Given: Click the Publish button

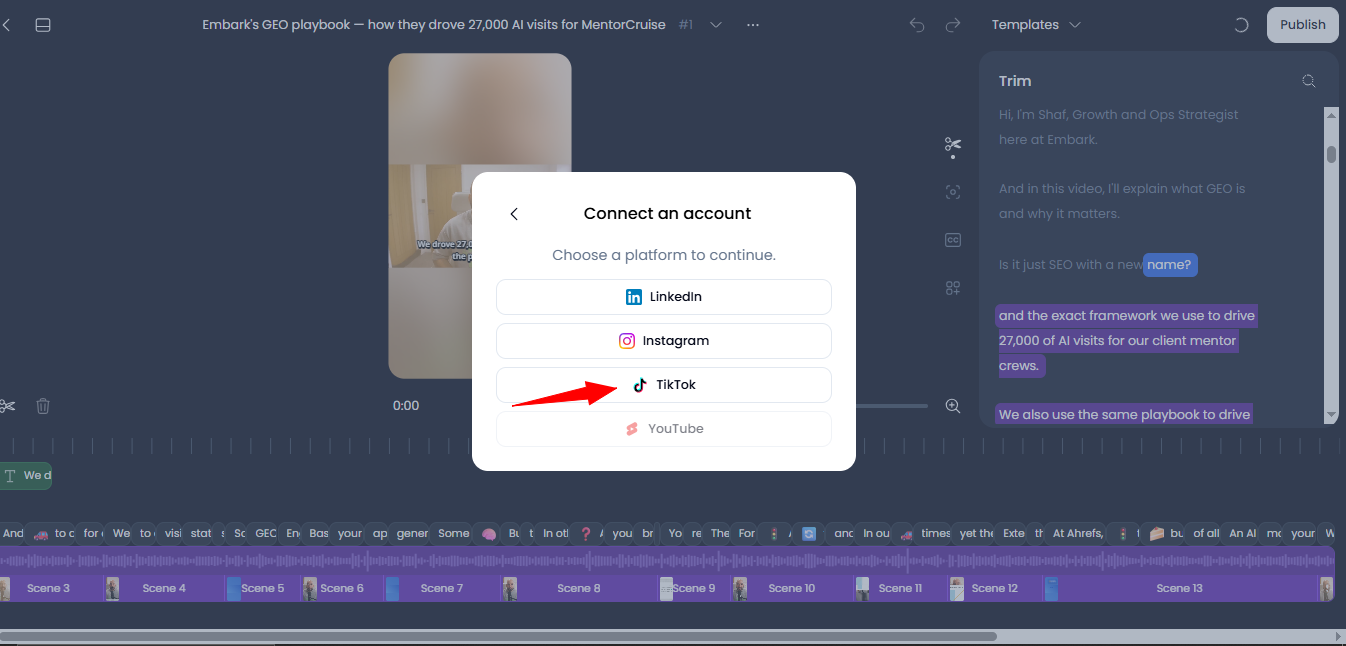Looking at the screenshot, I should 1302,25.
